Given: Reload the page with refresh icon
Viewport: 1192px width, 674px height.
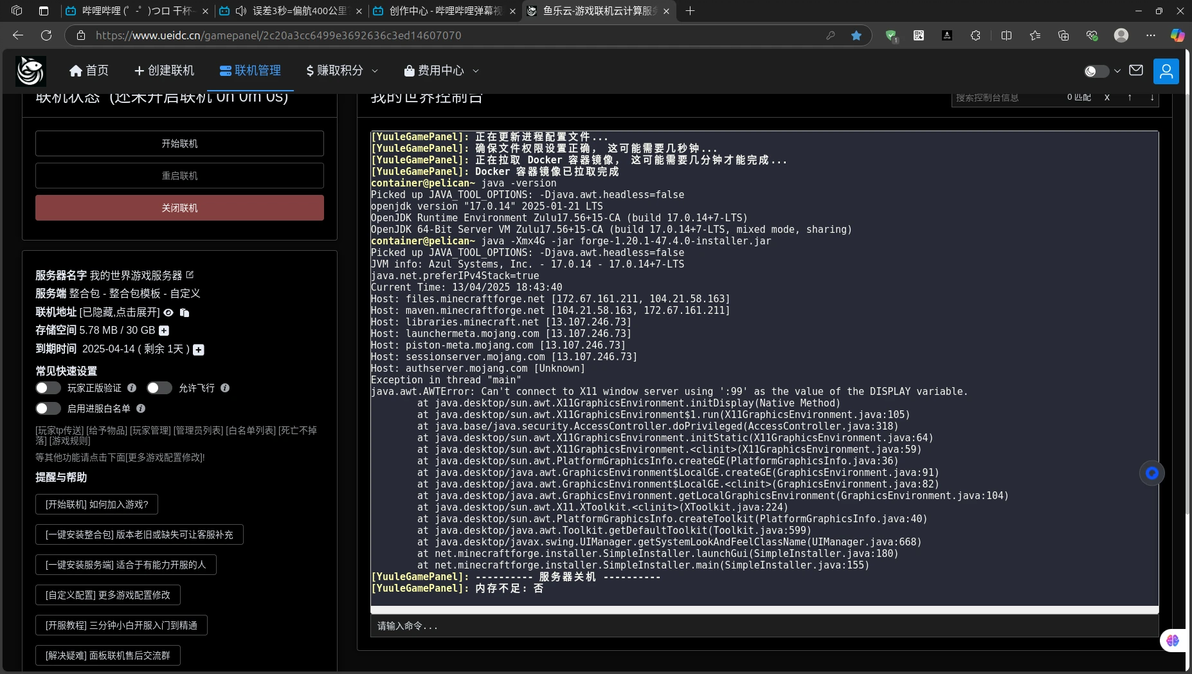Looking at the screenshot, I should pos(46,35).
